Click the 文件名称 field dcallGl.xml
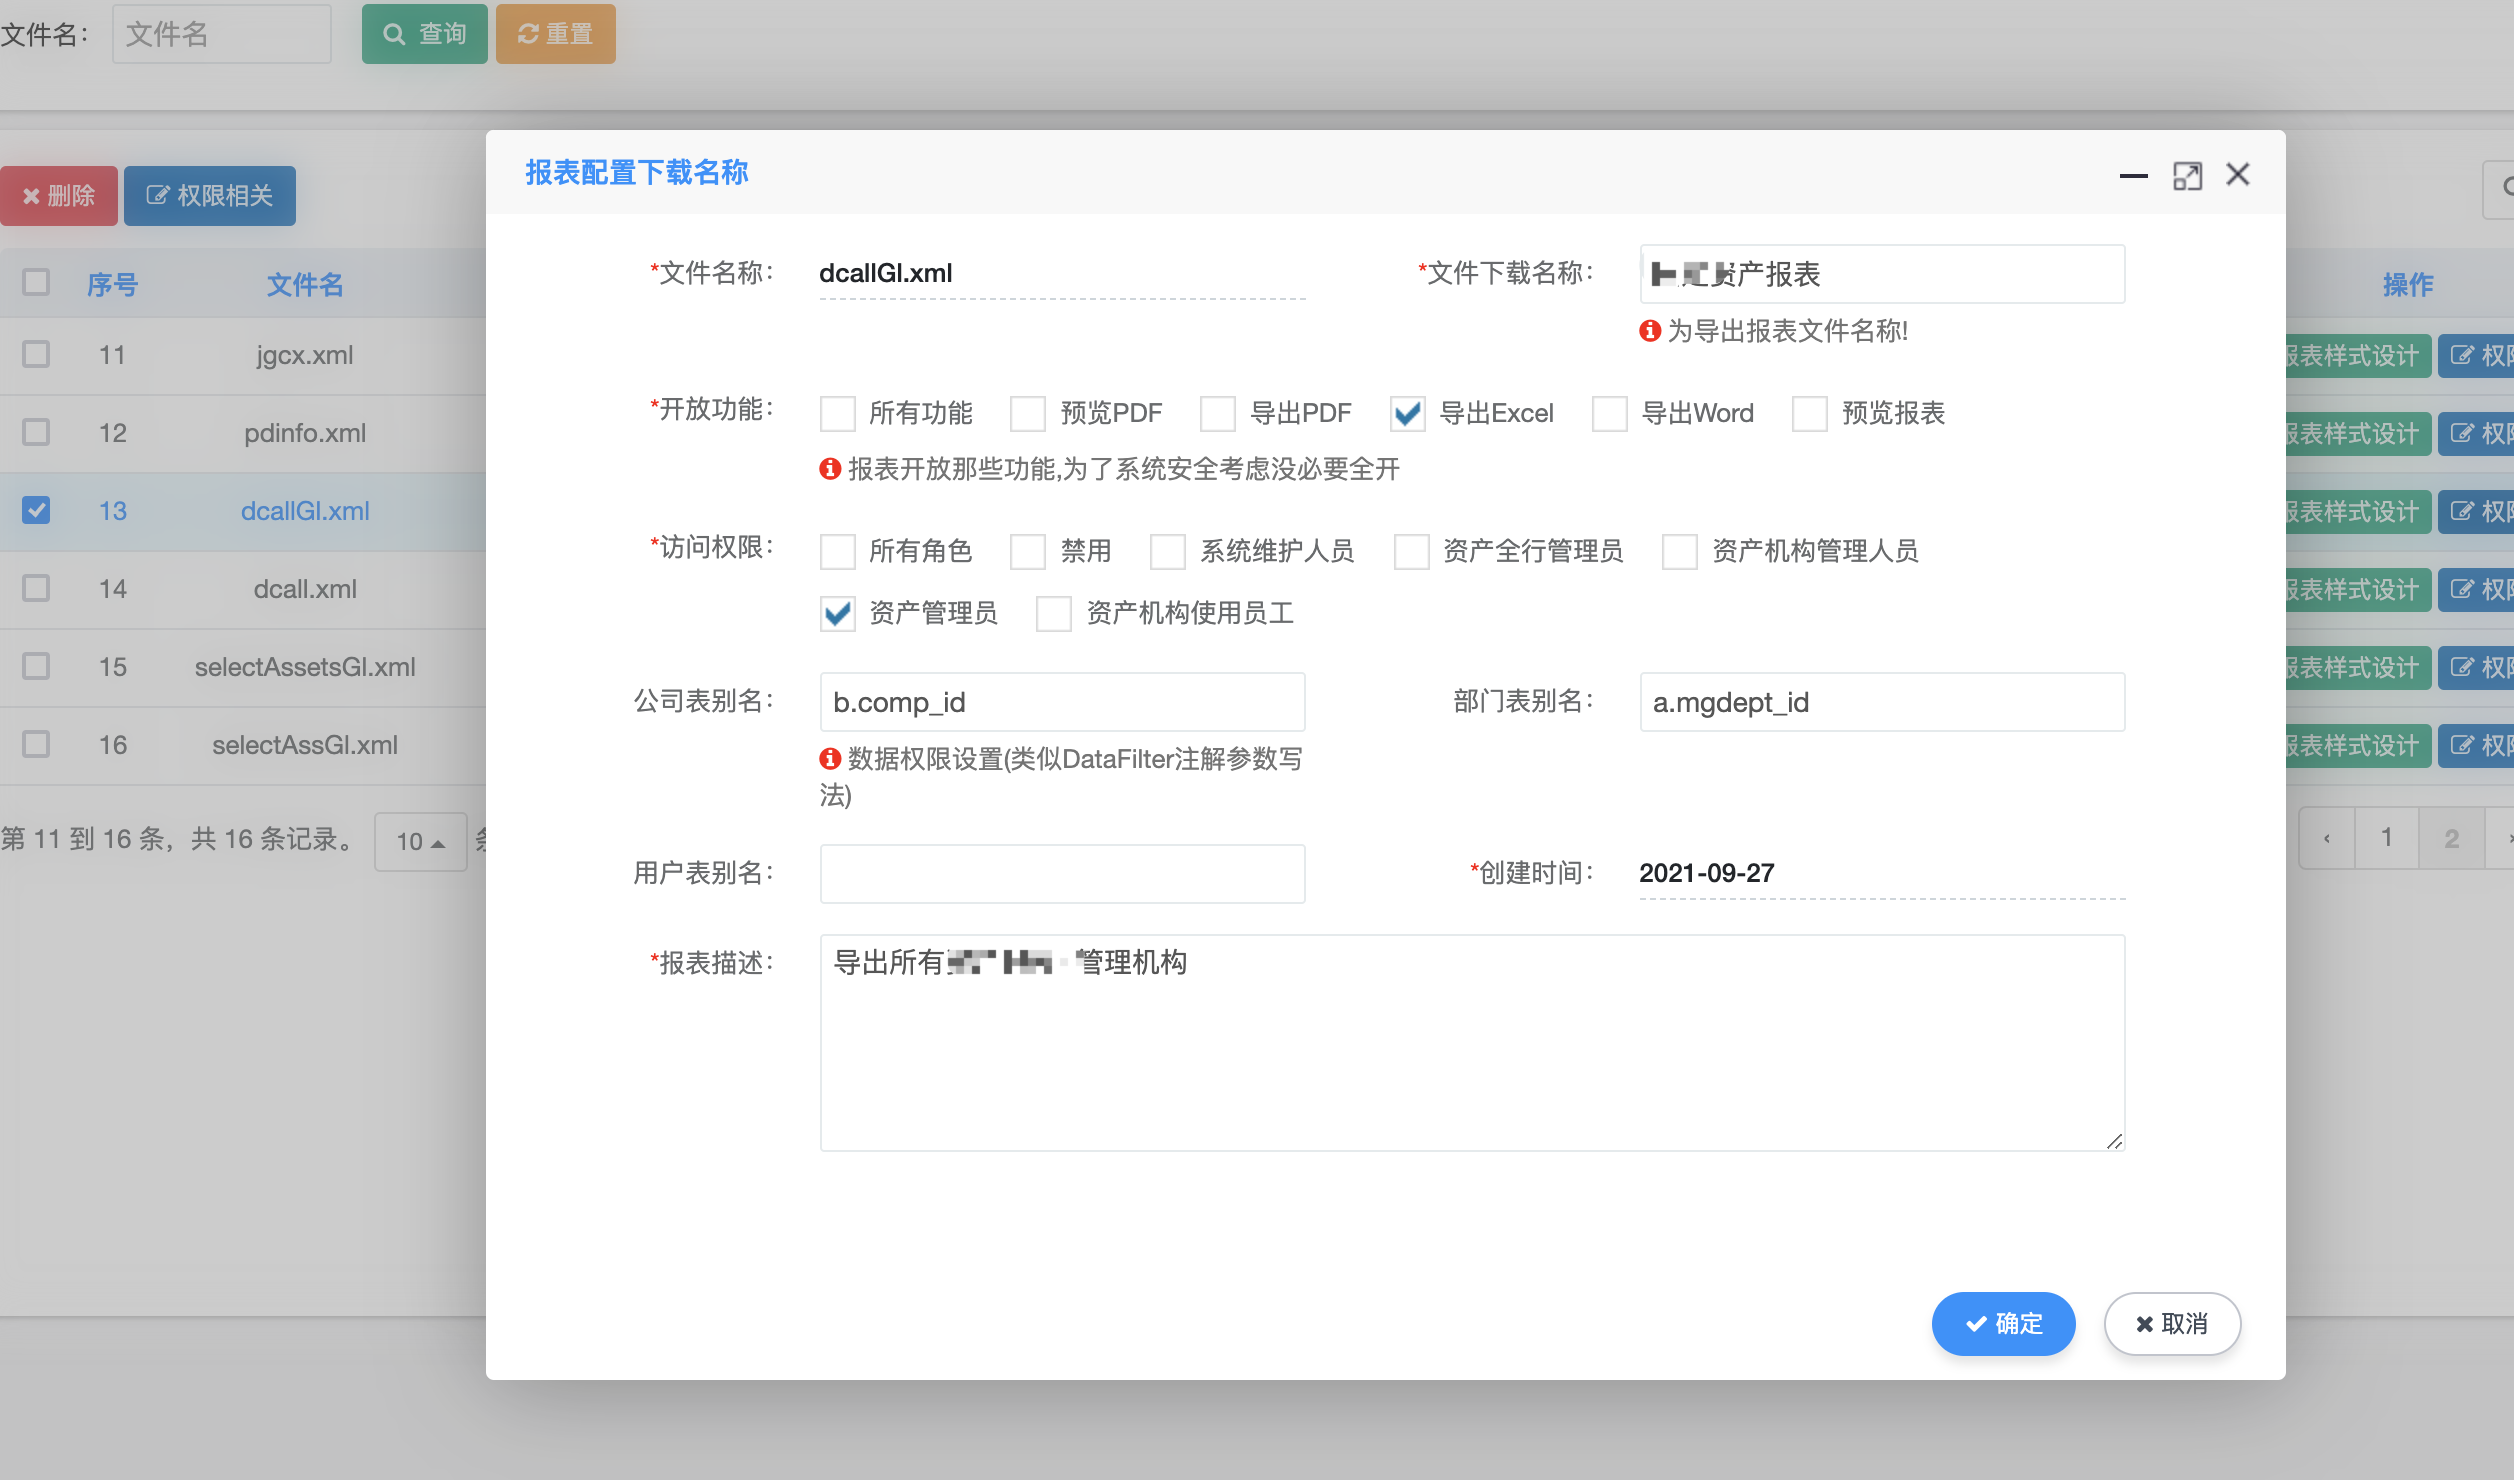2514x1480 pixels. click(x=1062, y=273)
